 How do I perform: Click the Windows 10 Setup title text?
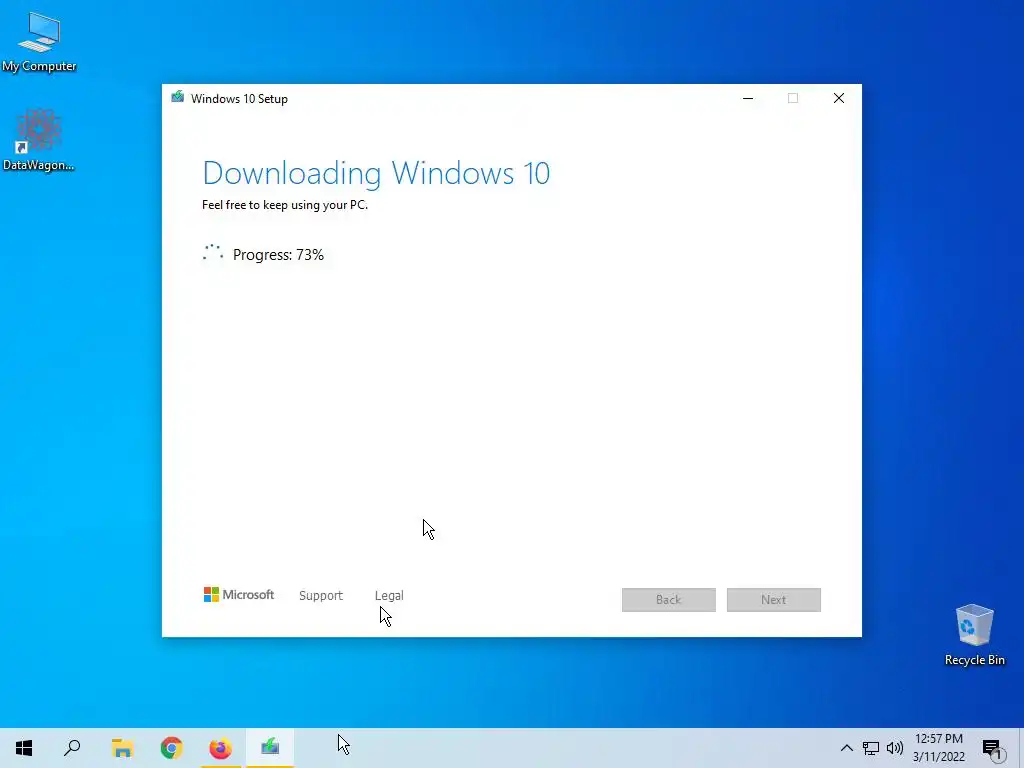coord(239,99)
